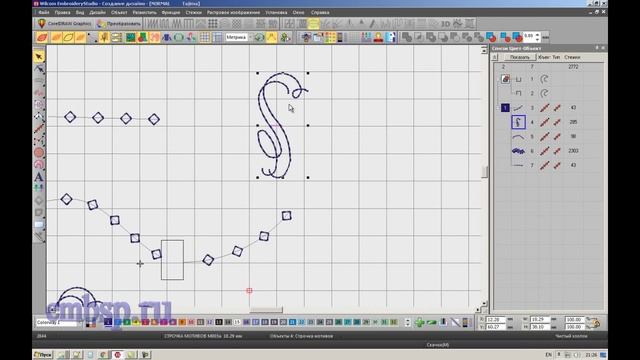Click the top-right selection handle of S-curve
The image size is (640, 360).
pos(308,73)
